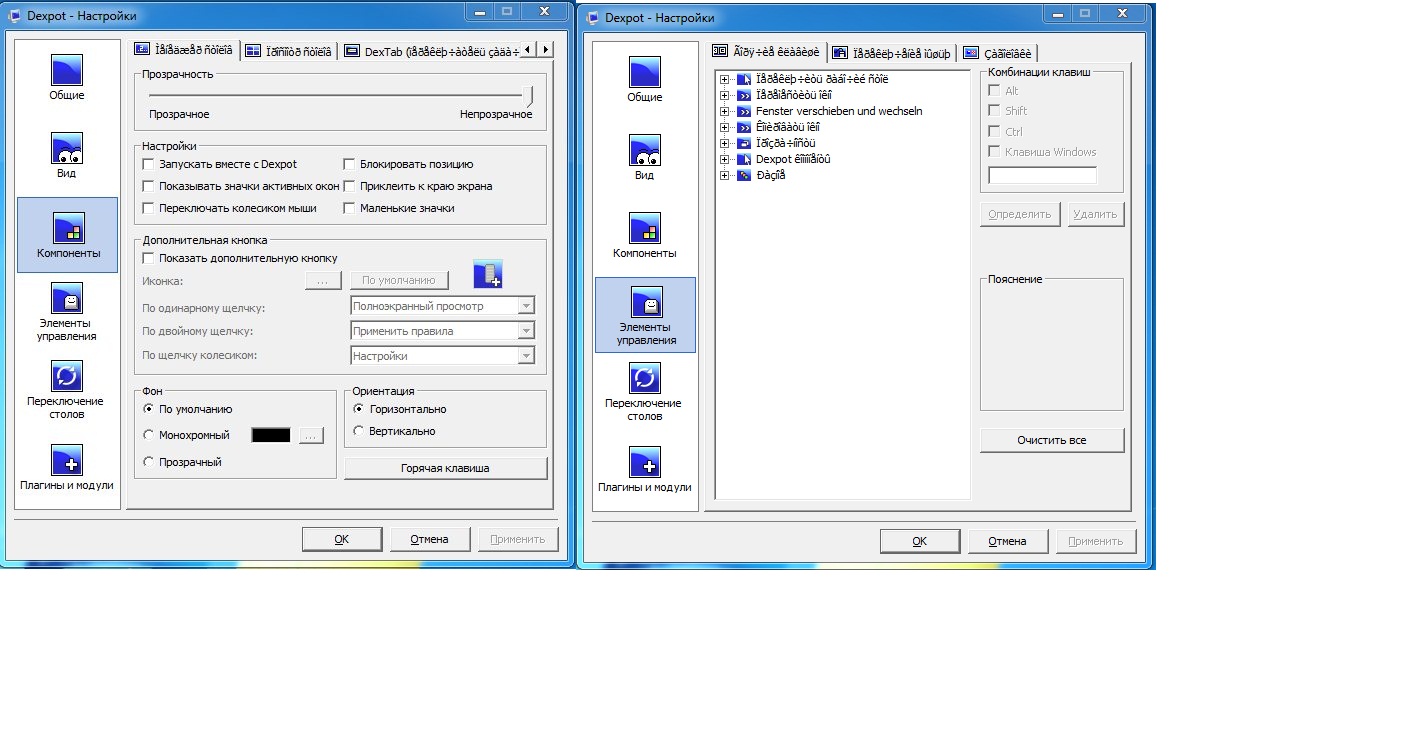Select right window tab with mouse icon
1416x740 pixels.
(892, 53)
